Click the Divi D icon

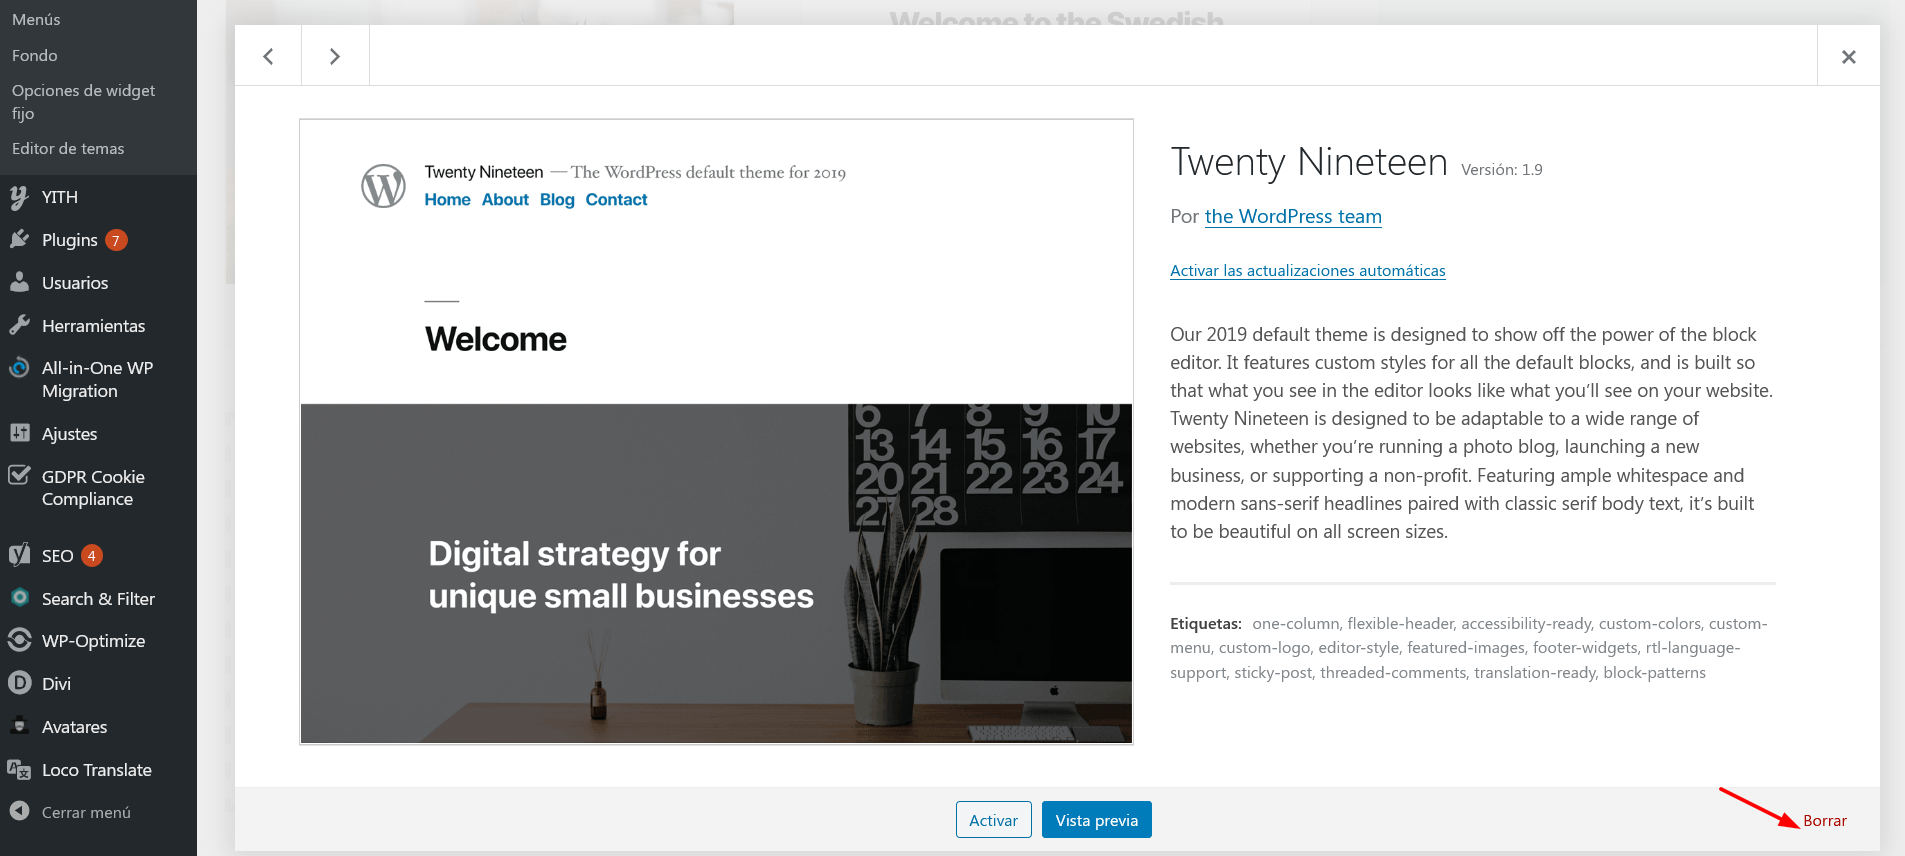(19, 683)
